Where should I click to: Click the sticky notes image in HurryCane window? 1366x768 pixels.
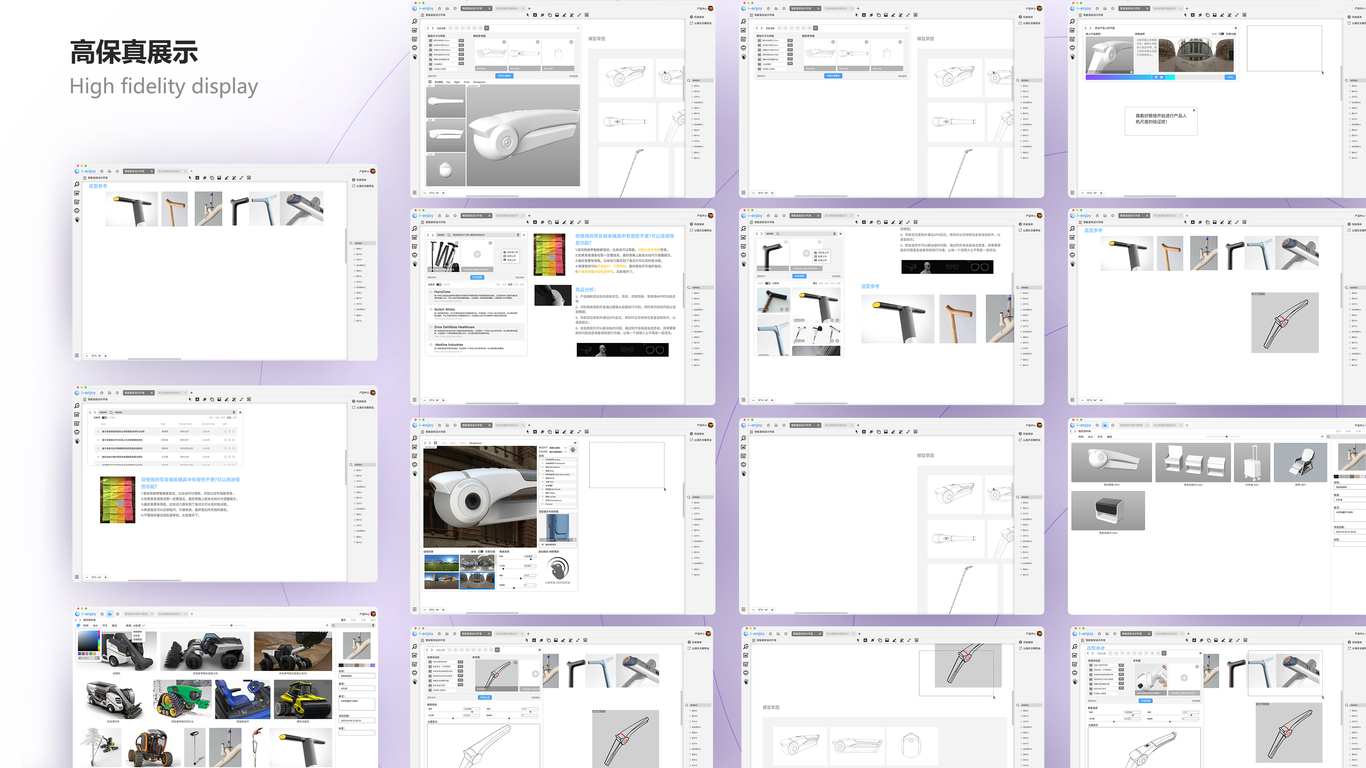(549, 254)
